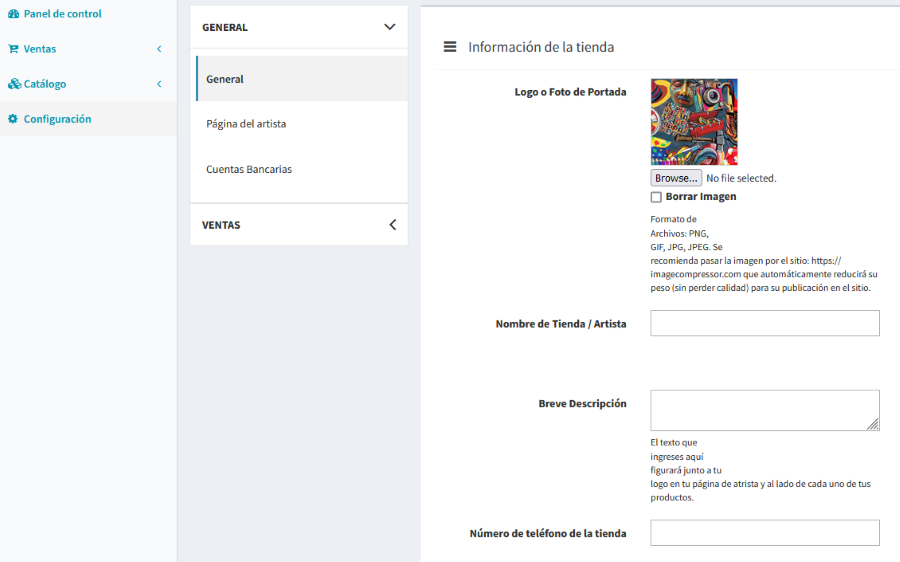The image size is (900, 562).
Task: Click the No file selected. text
Action: [x=741, y=179]
